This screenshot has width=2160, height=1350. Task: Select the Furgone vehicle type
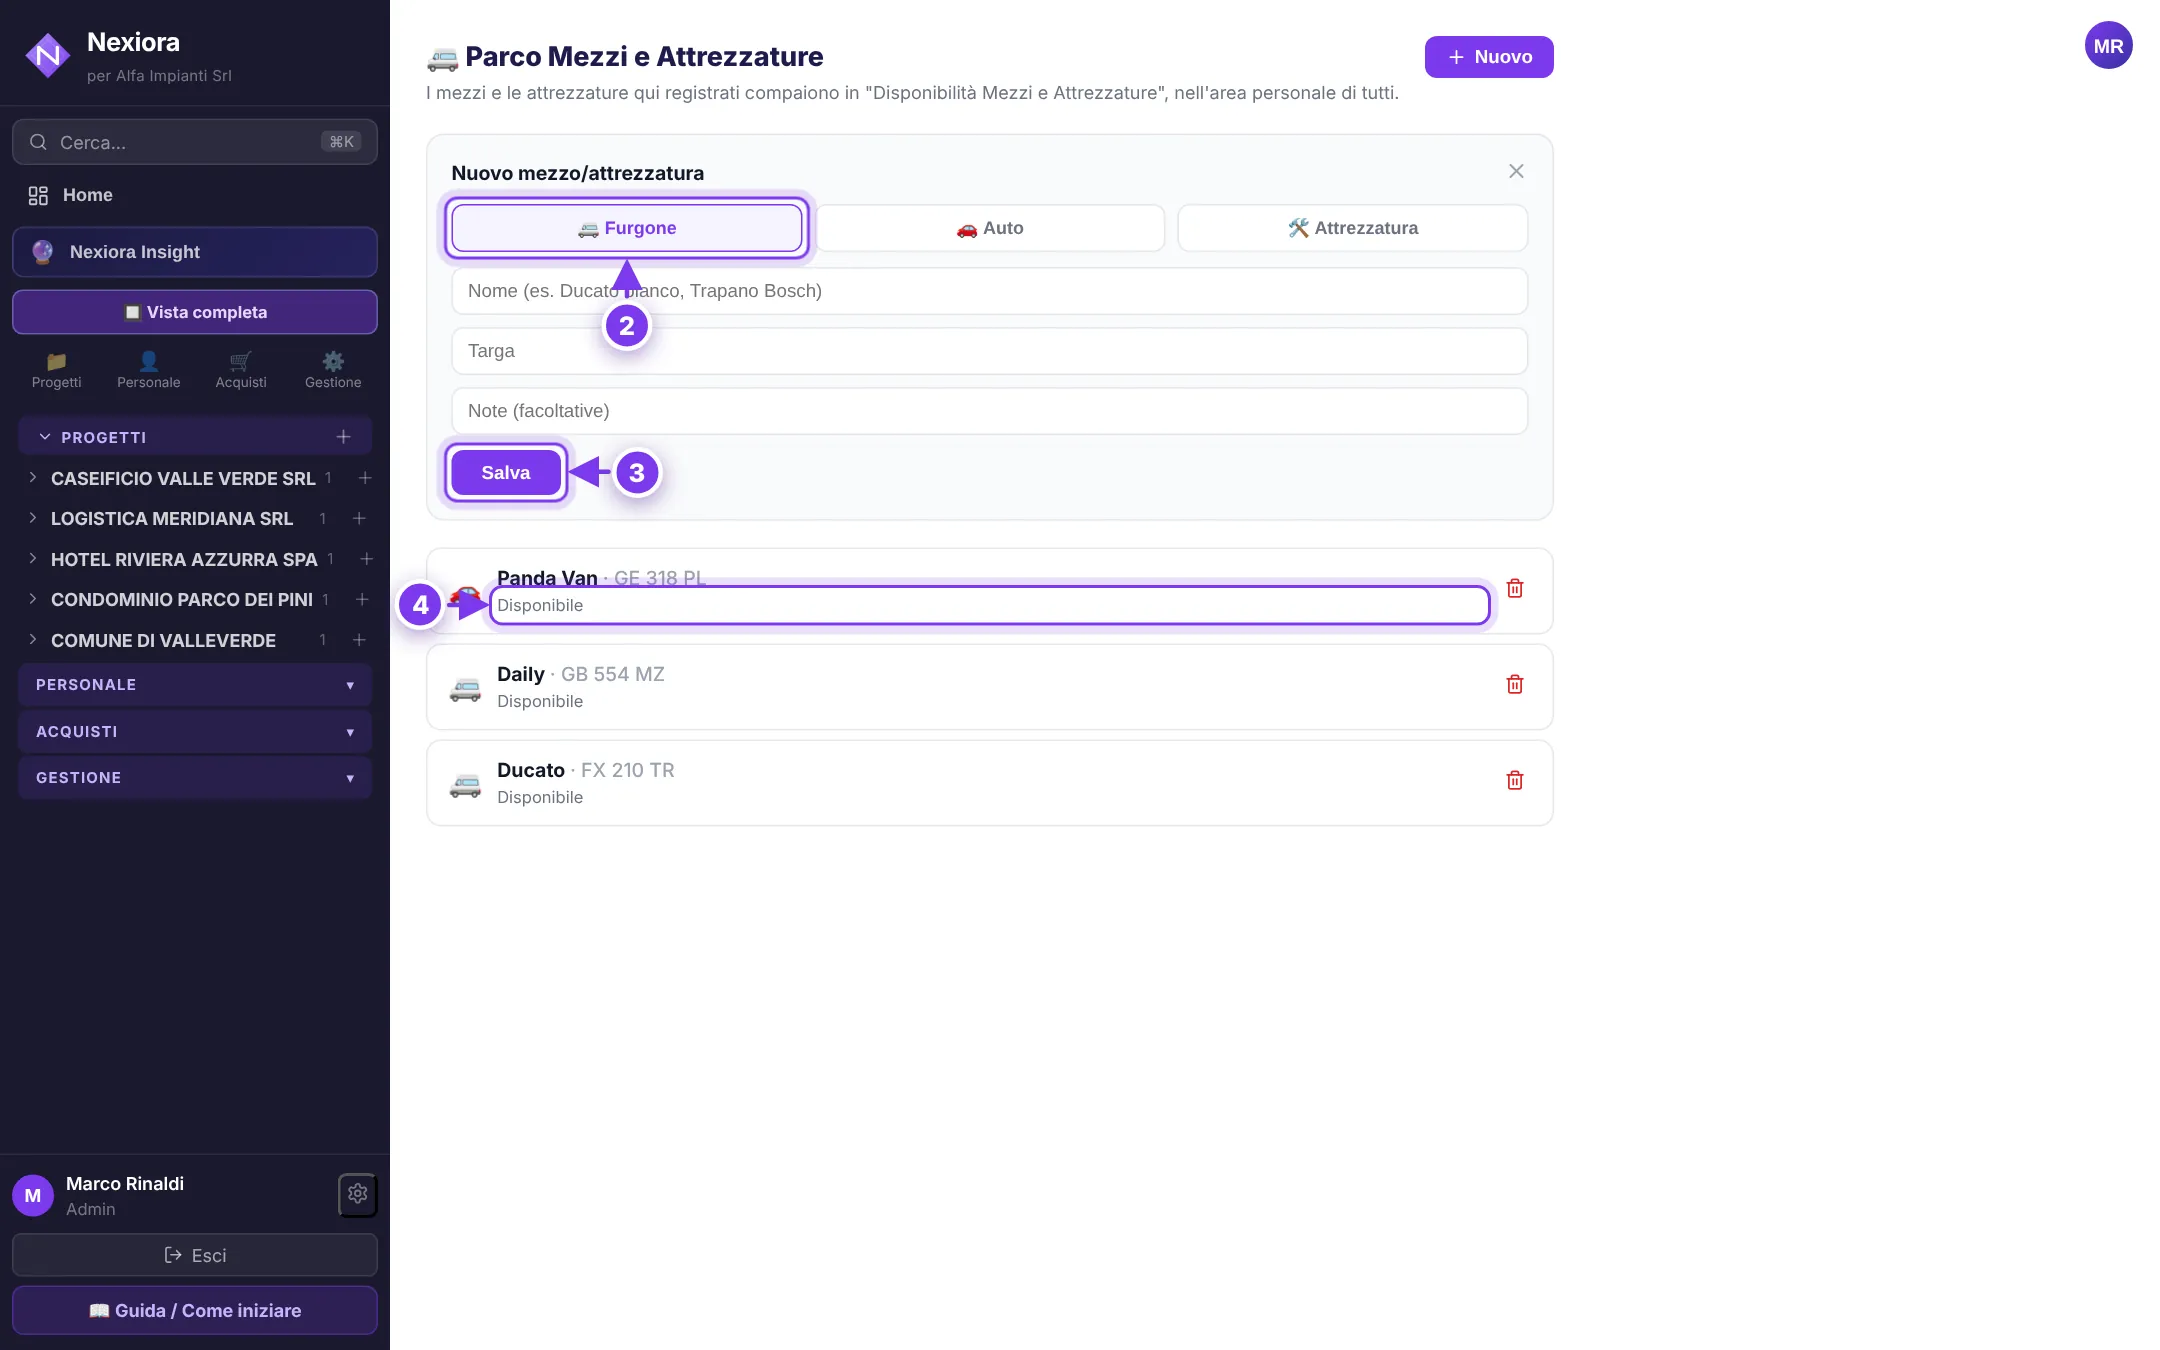pyautogui.click(x=627, y=228)
